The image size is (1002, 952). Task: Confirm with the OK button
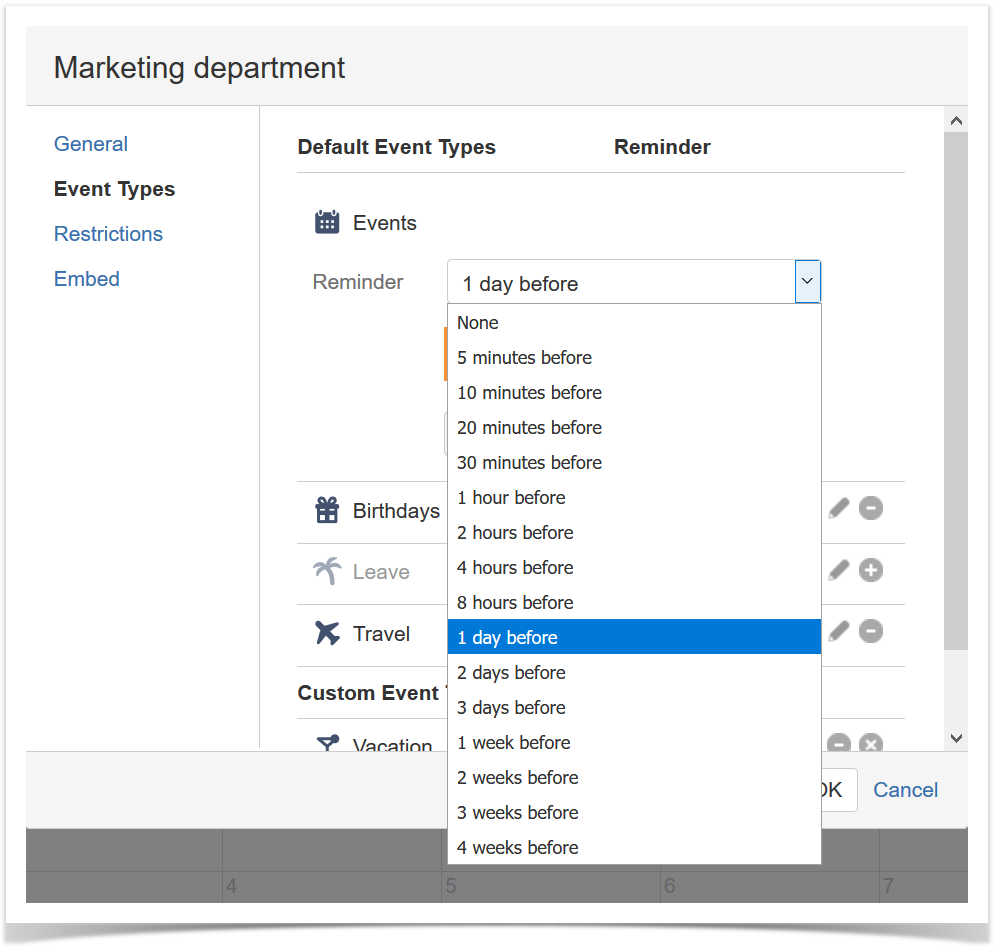click(839, 790)
